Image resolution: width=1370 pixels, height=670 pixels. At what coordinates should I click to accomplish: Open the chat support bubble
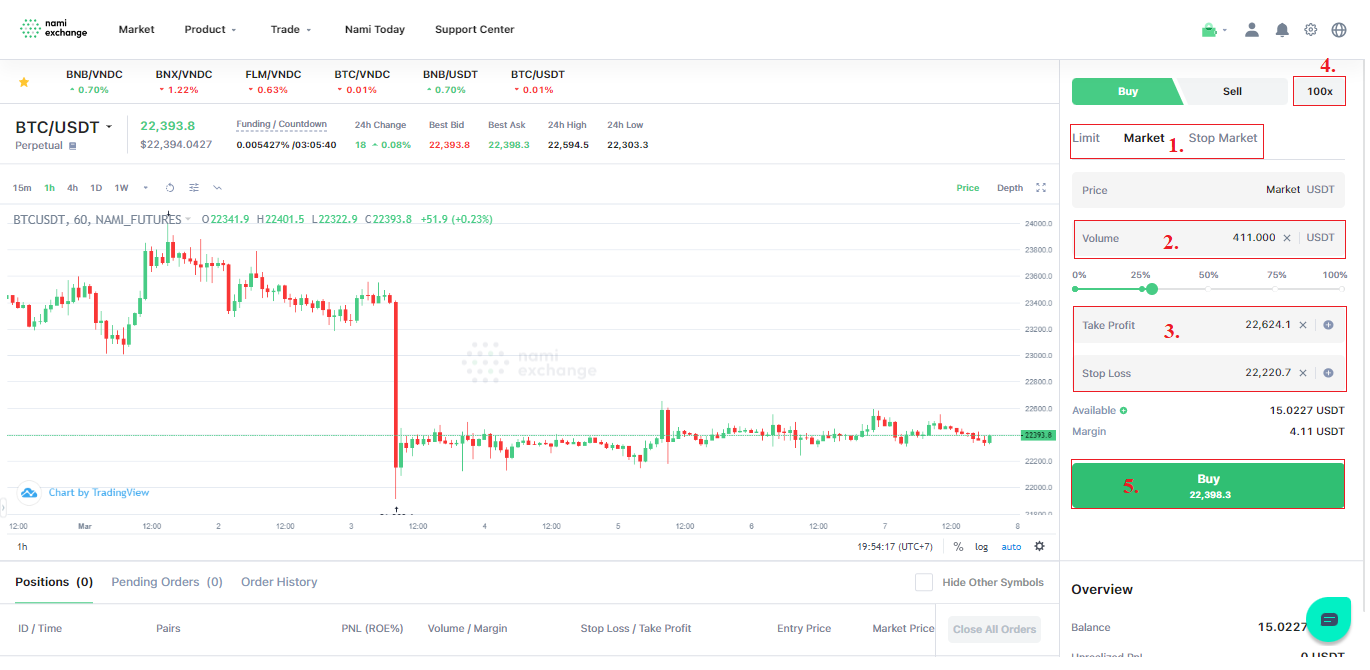pyautogui.click(x=1329, y=620)
